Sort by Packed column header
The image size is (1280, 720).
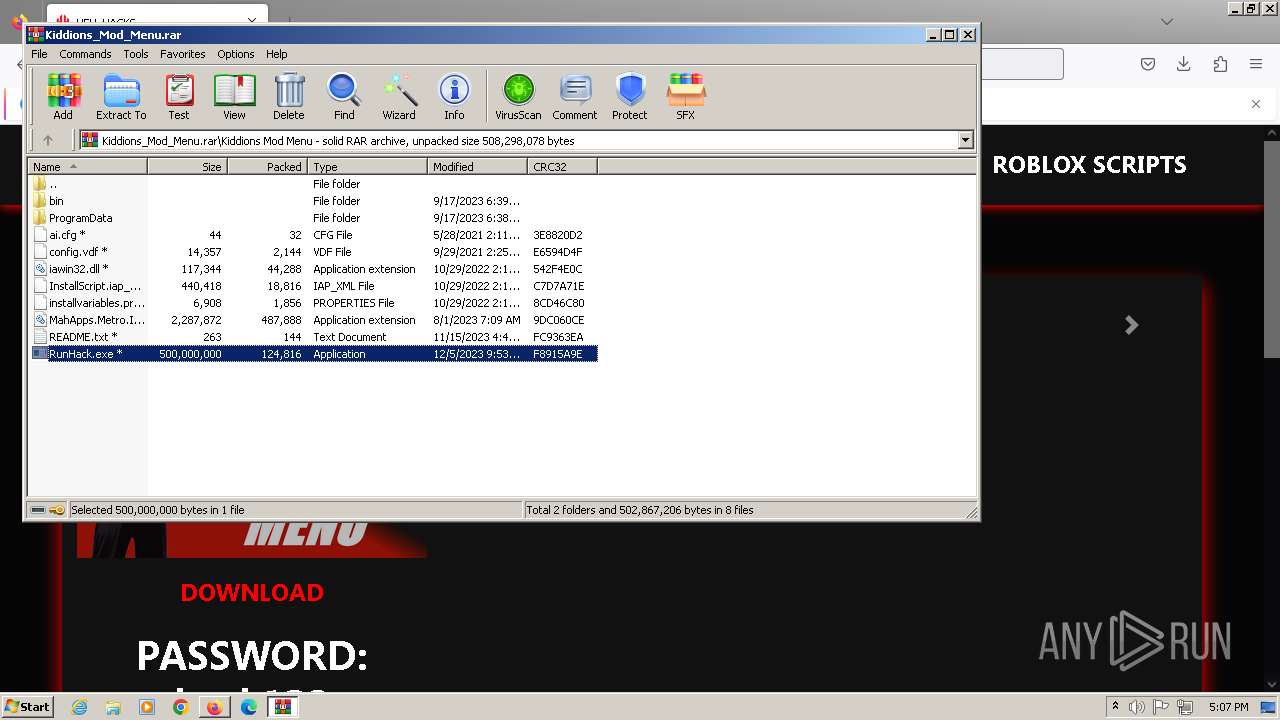pos(268,167)
